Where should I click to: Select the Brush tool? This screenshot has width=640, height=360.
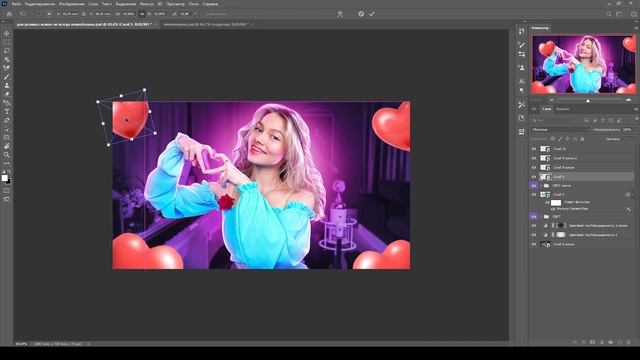tap(7, 77)
